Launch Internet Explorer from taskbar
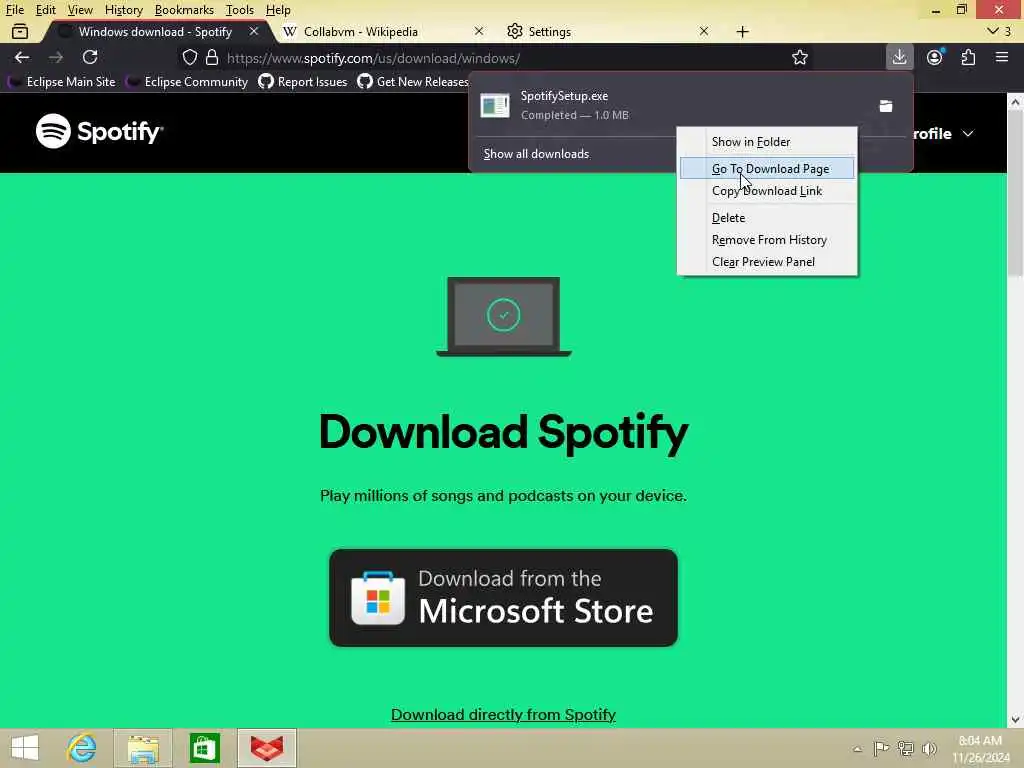The image size is (1024, 768). 82,748
